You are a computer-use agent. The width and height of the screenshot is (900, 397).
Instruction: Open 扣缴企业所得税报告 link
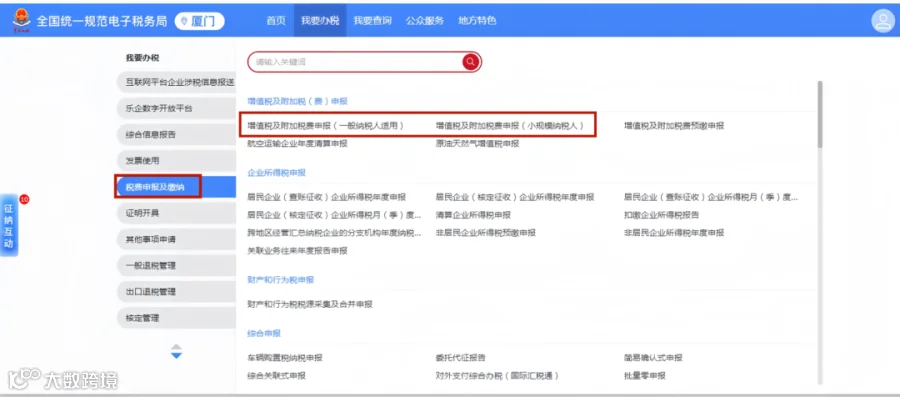pos(661,215)
